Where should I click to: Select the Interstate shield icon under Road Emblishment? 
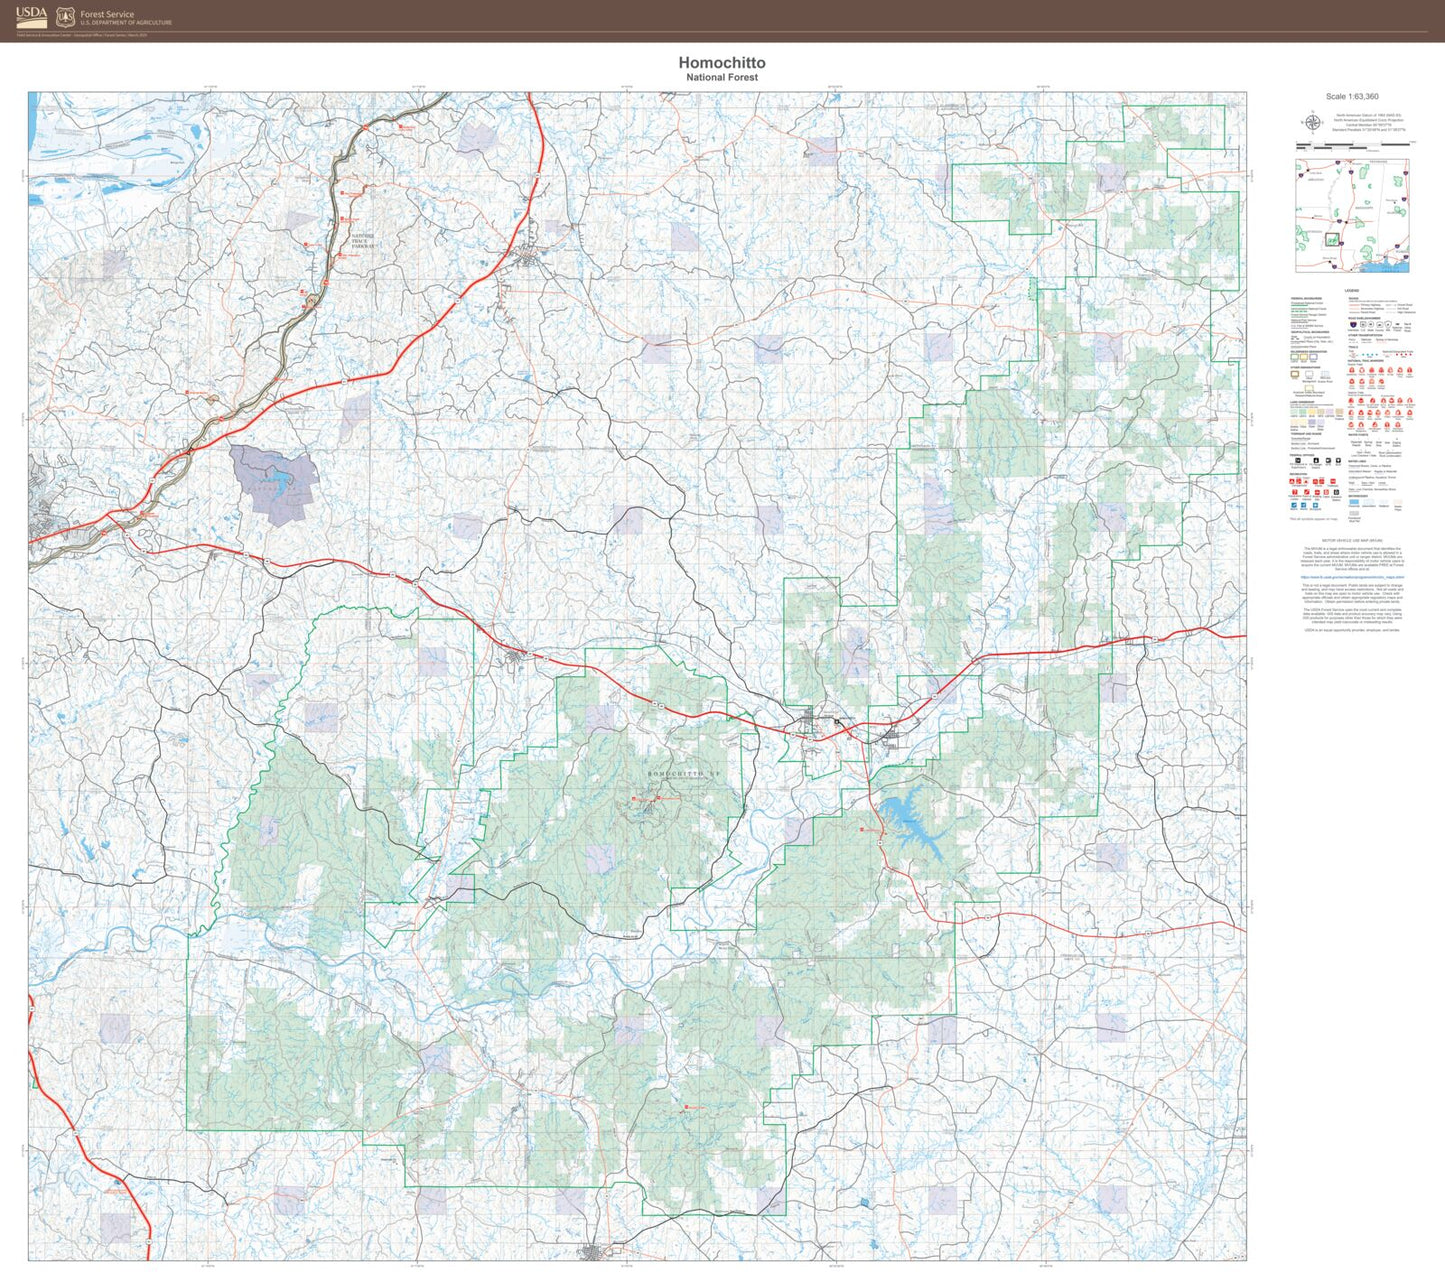tap(1353, 324)
